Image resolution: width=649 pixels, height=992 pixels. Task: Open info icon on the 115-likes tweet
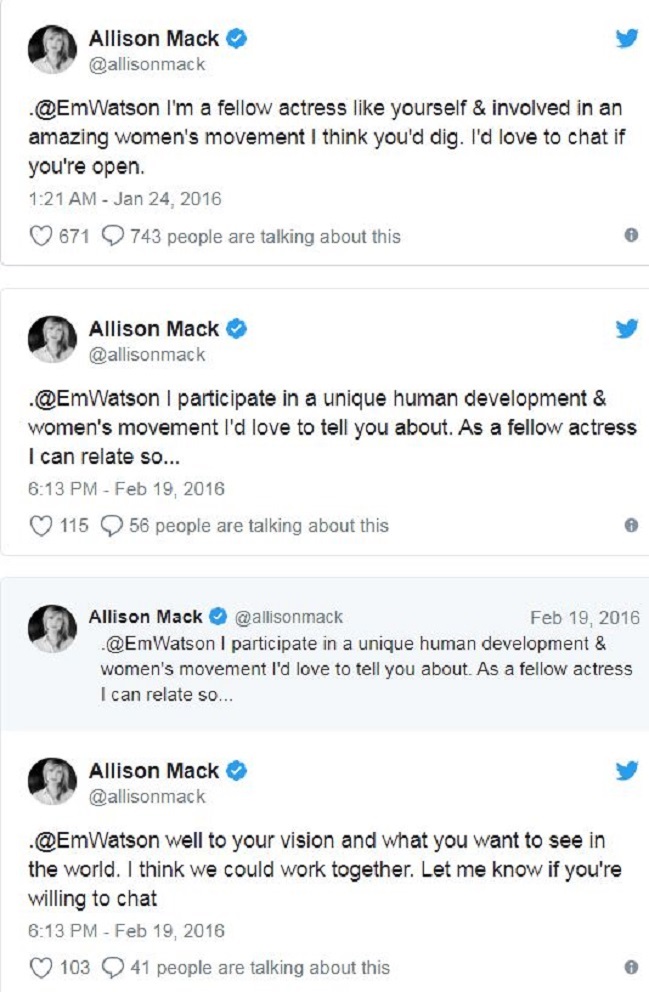631,525
